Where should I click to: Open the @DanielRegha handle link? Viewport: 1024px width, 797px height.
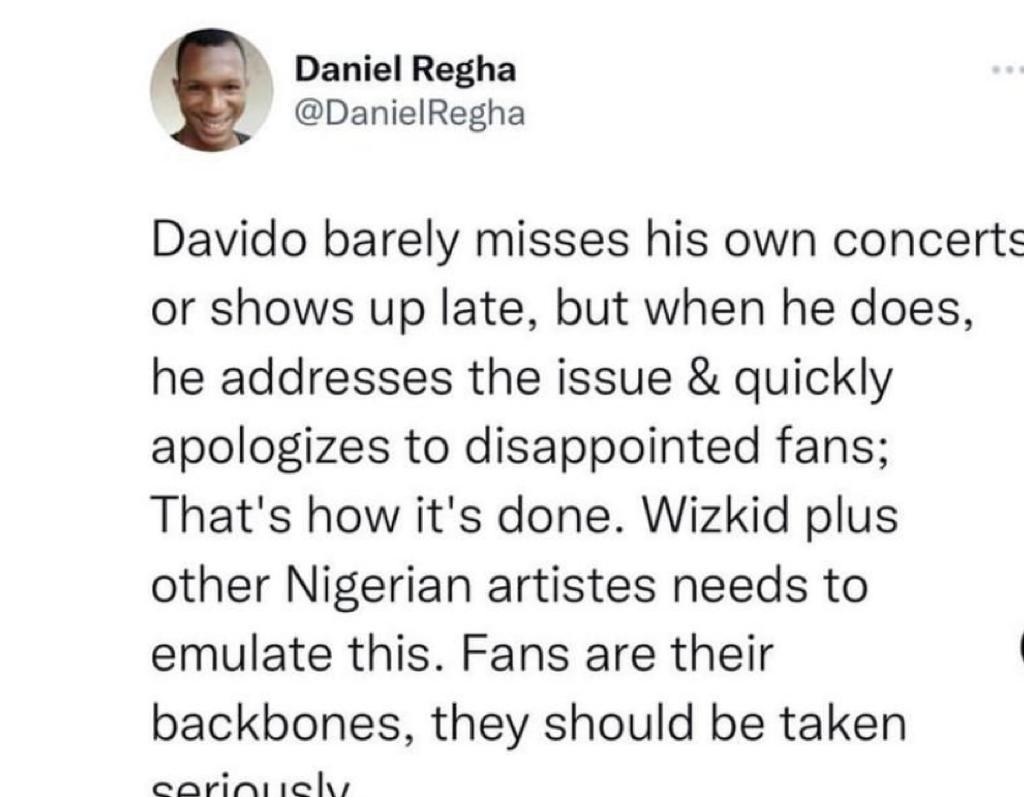(x=409, y=114)
